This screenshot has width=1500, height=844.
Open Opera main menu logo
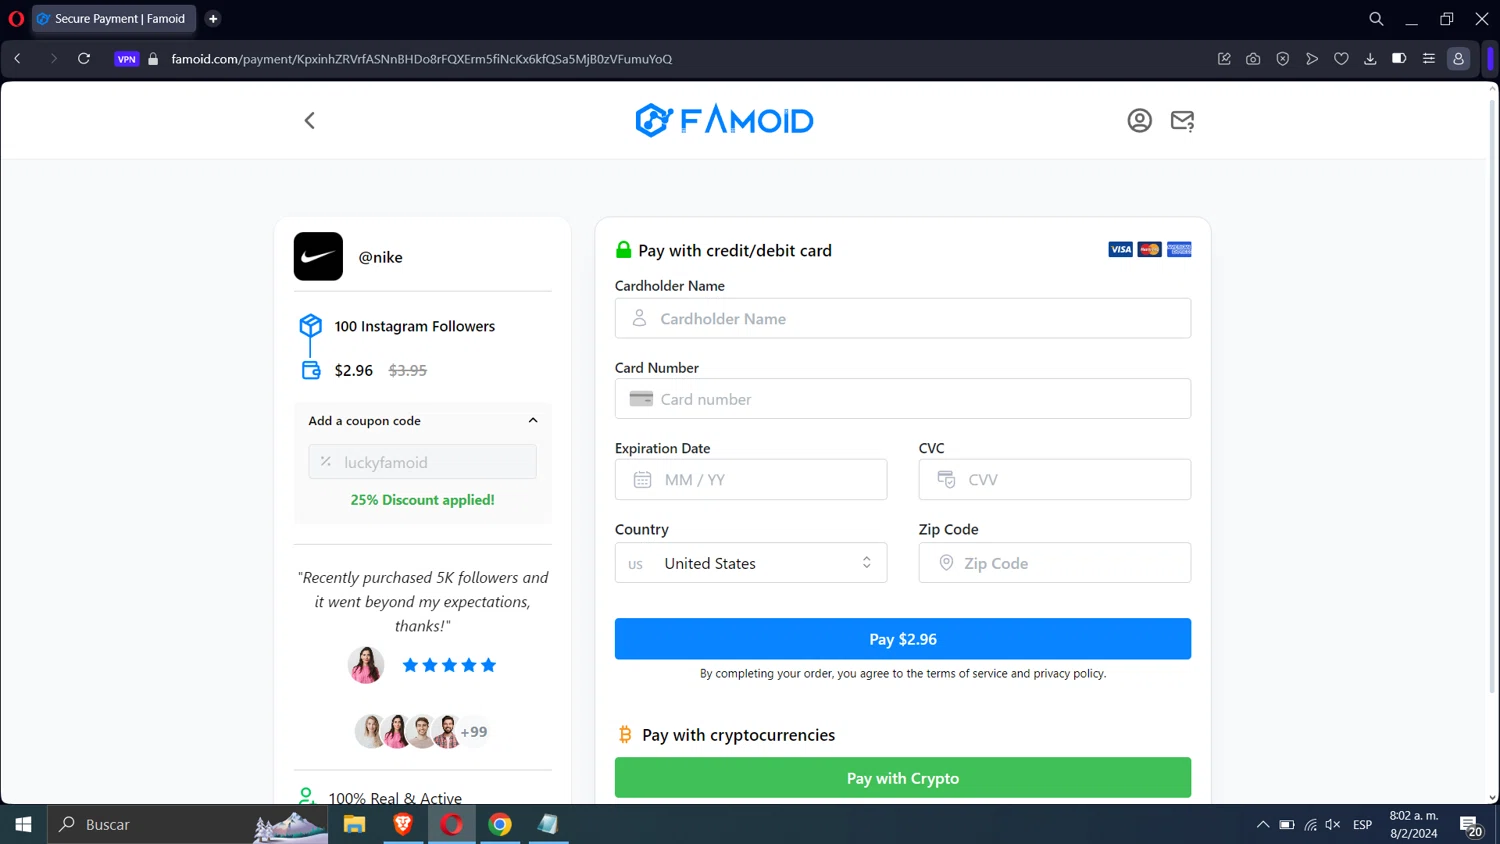[x=16, y=19]
